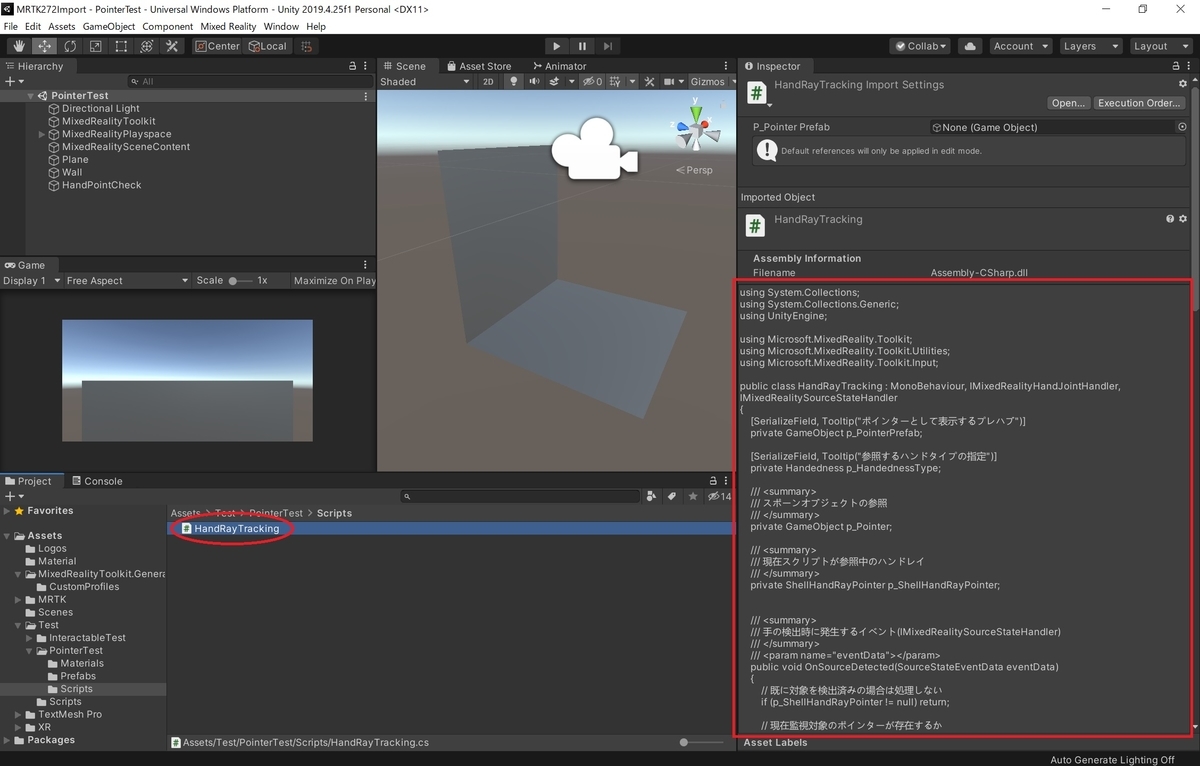Select the Rotate tool
The width and height of the screenshot is (1200, 766).
point(70,46)
